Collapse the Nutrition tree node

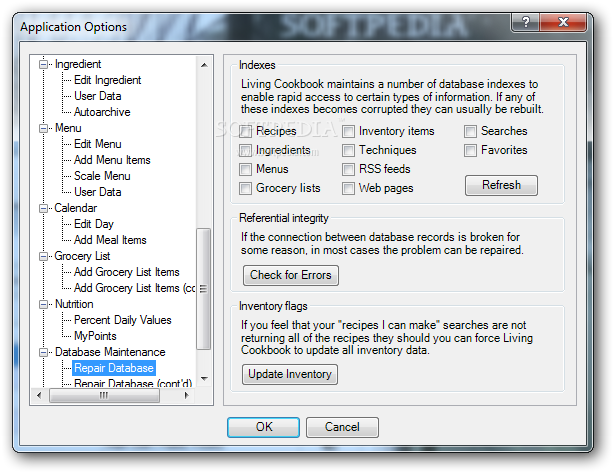click(x=43, y=304)
